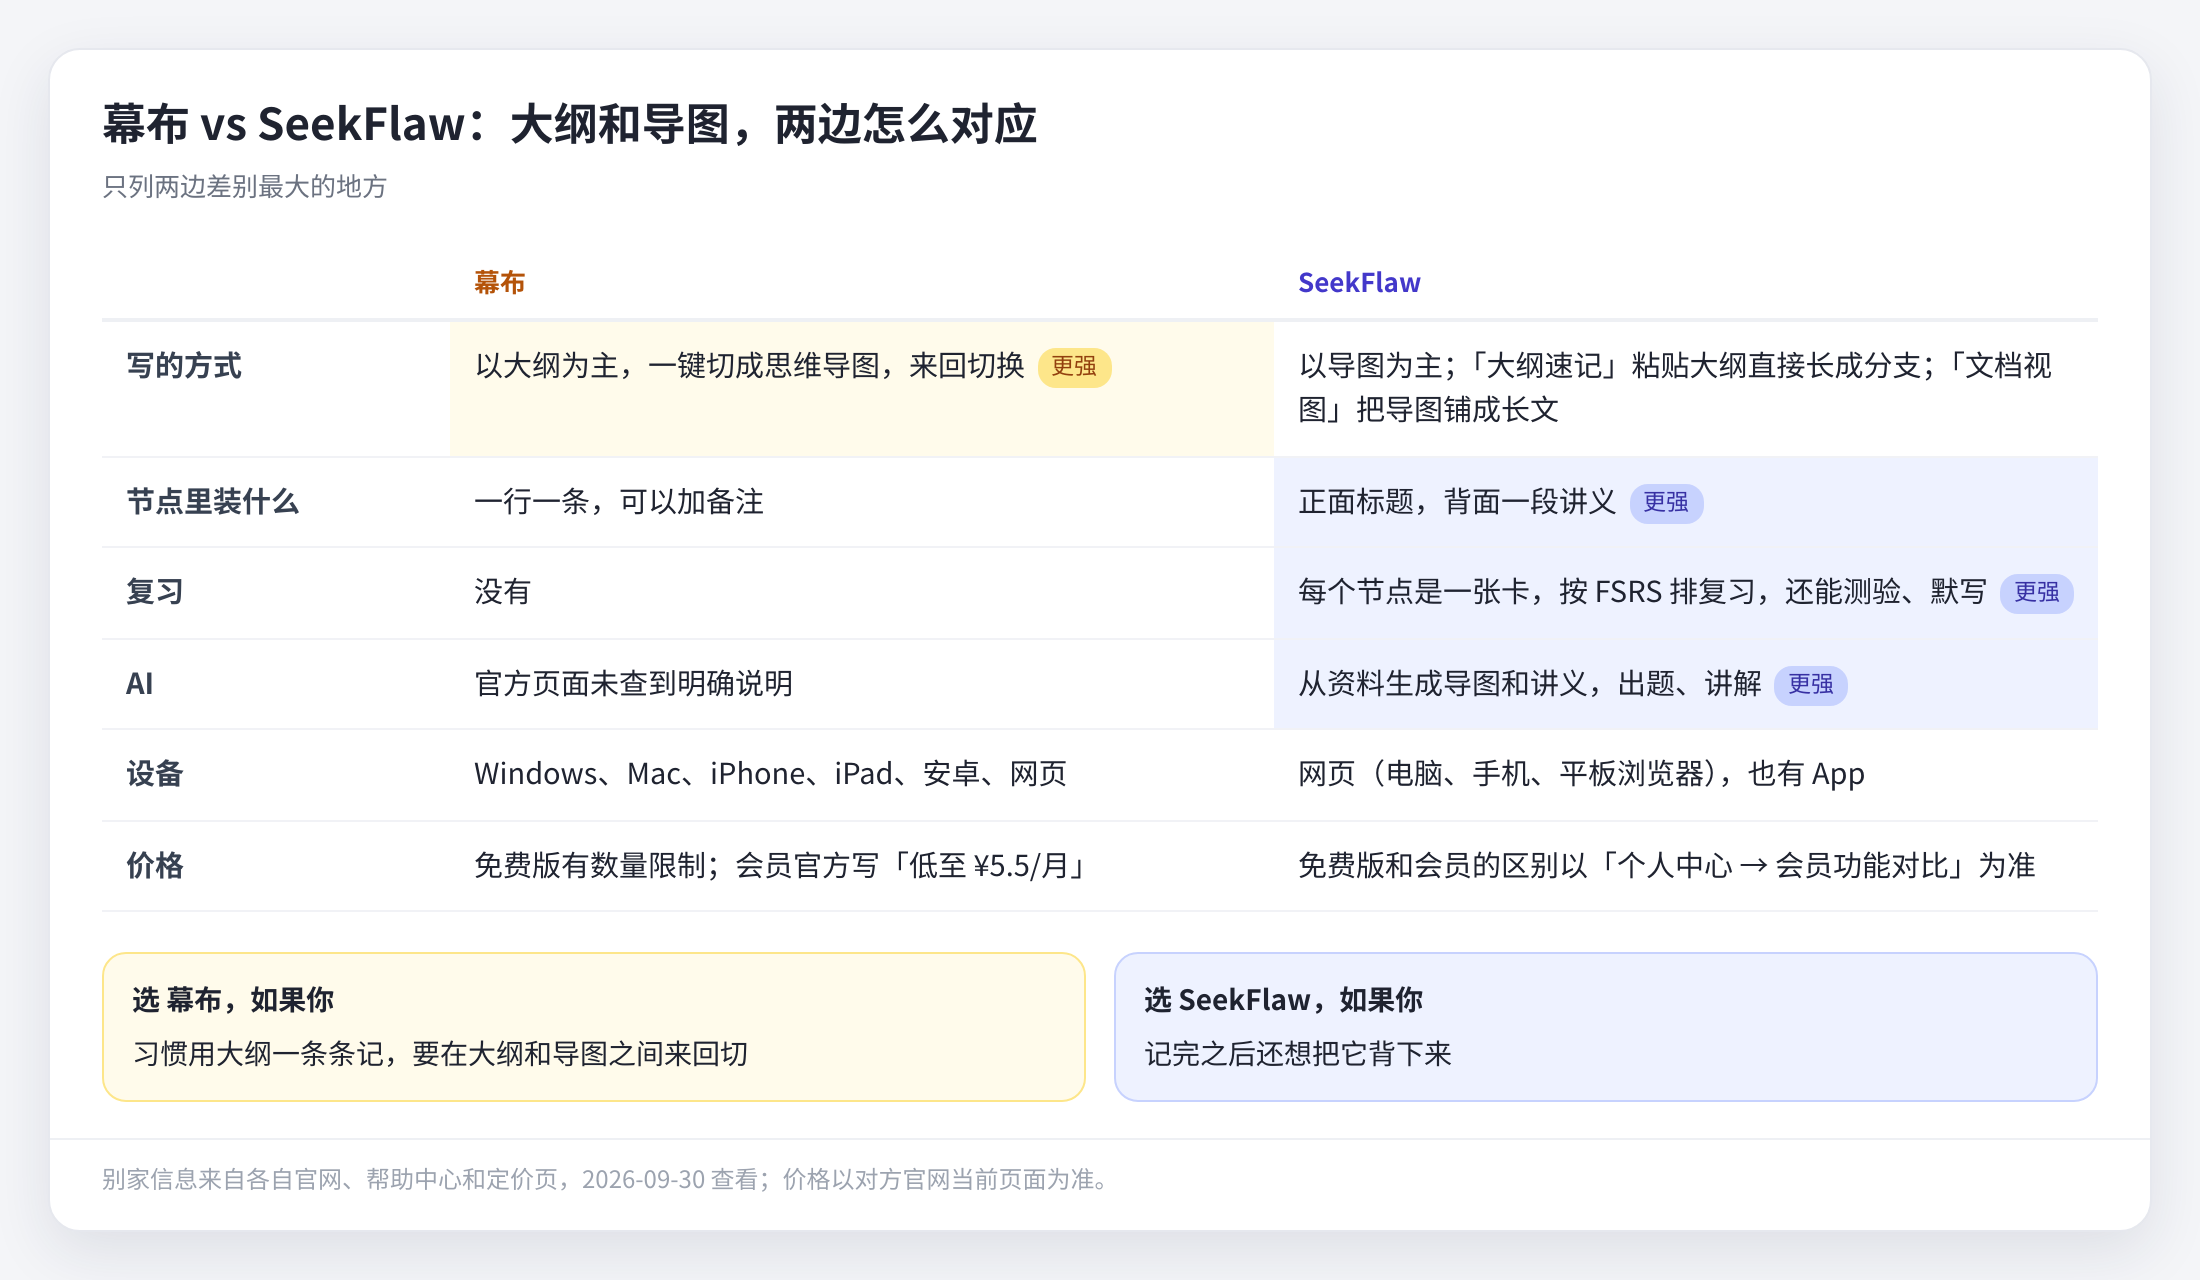The image size is (2200, 1280).
Task: Click the text 习惯用大纲一条条记
Action: 258,1054
